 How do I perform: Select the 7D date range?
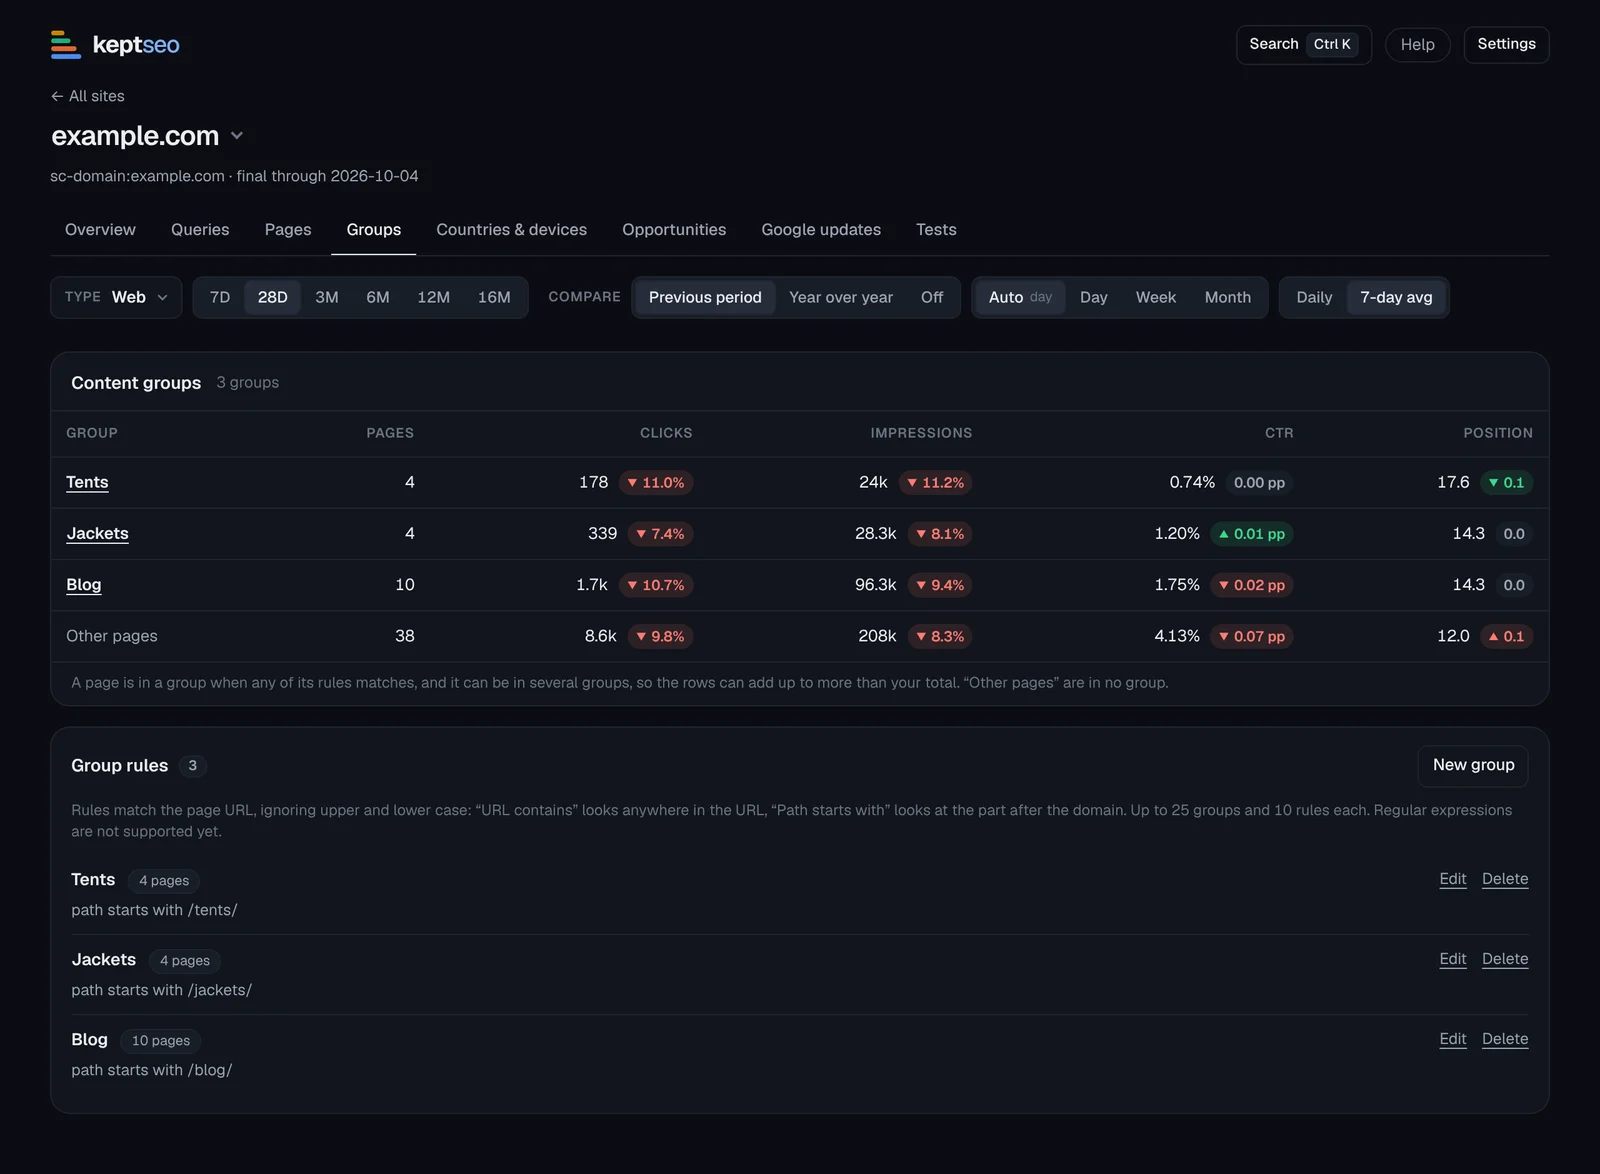pyautogui.click(x=220, y=297)
